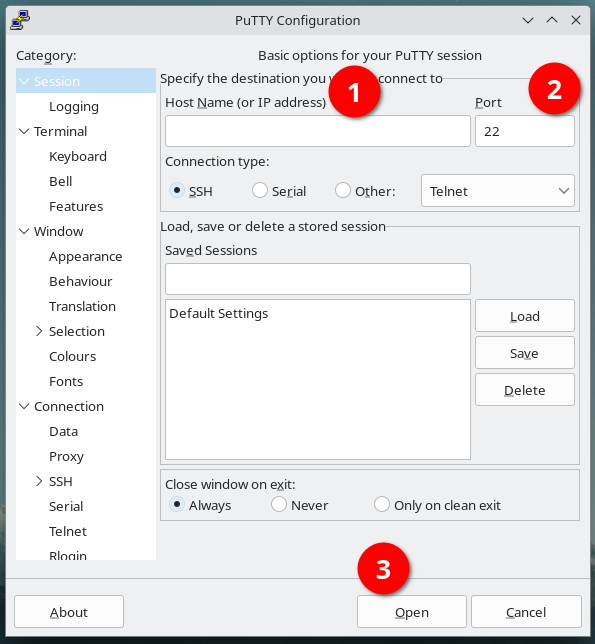This screenshot has width=595, height=644.
Task: Open the Telnet protocol dropdown
Action: 498,191
